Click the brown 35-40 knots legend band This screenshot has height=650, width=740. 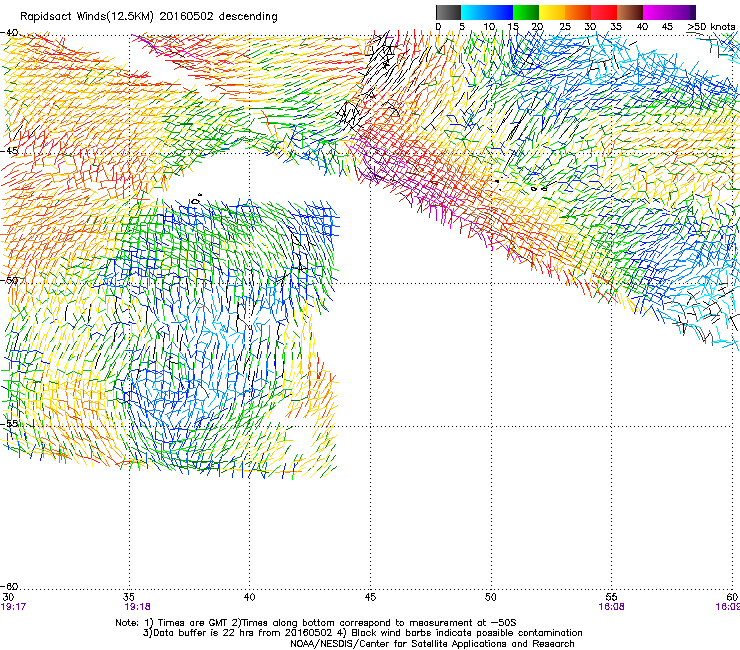pos(630,12)
